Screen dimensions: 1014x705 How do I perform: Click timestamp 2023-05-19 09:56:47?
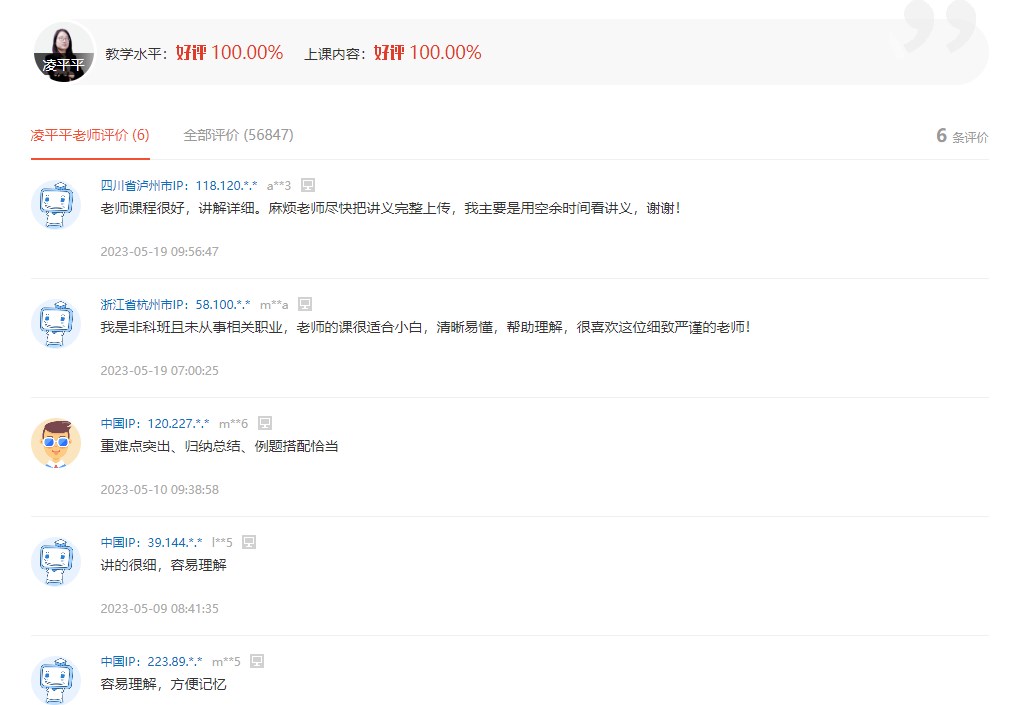coord(160,252)
